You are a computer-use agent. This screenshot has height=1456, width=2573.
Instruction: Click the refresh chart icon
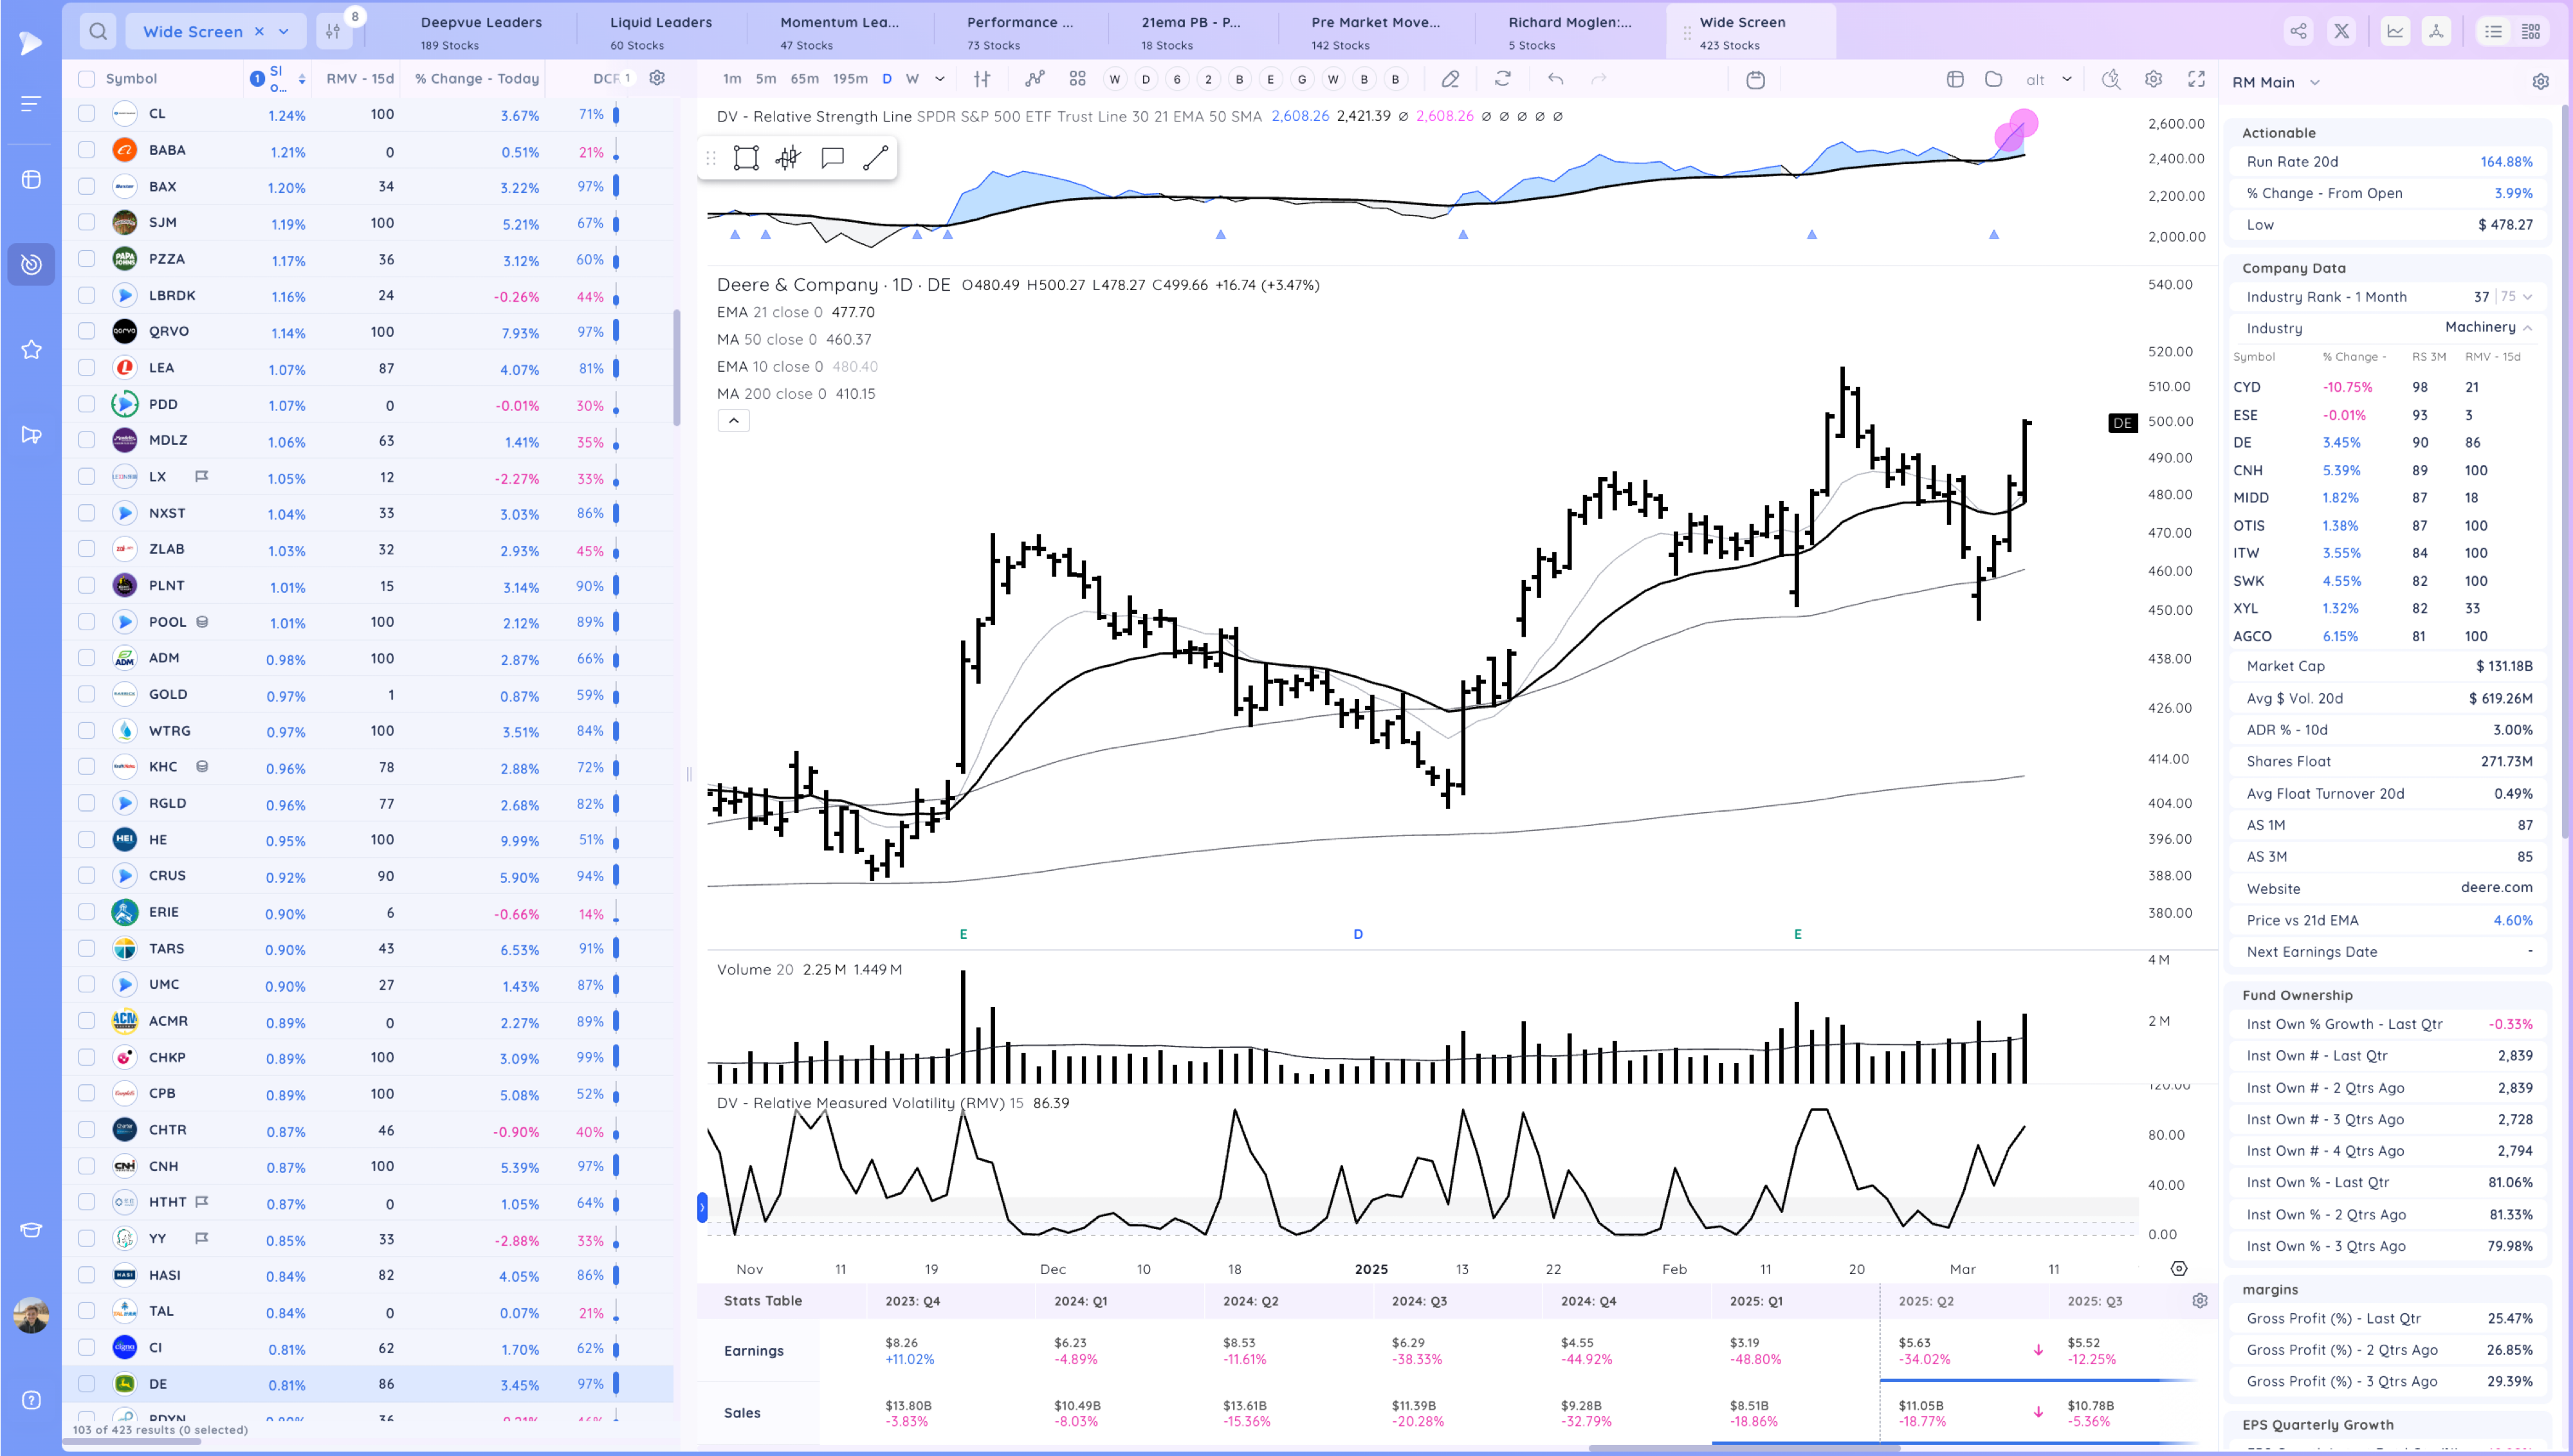click(1502, 79)
